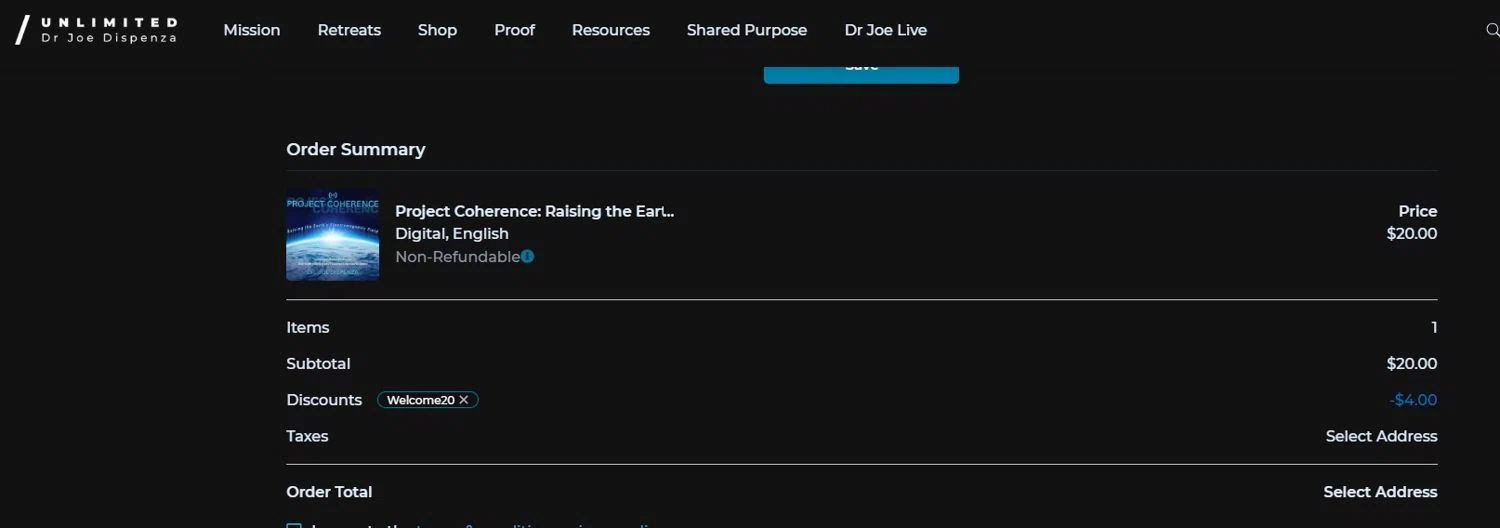Click Select Address in Taxes row
Viewport: 1500px width, 528px height.
(1382, 436)
